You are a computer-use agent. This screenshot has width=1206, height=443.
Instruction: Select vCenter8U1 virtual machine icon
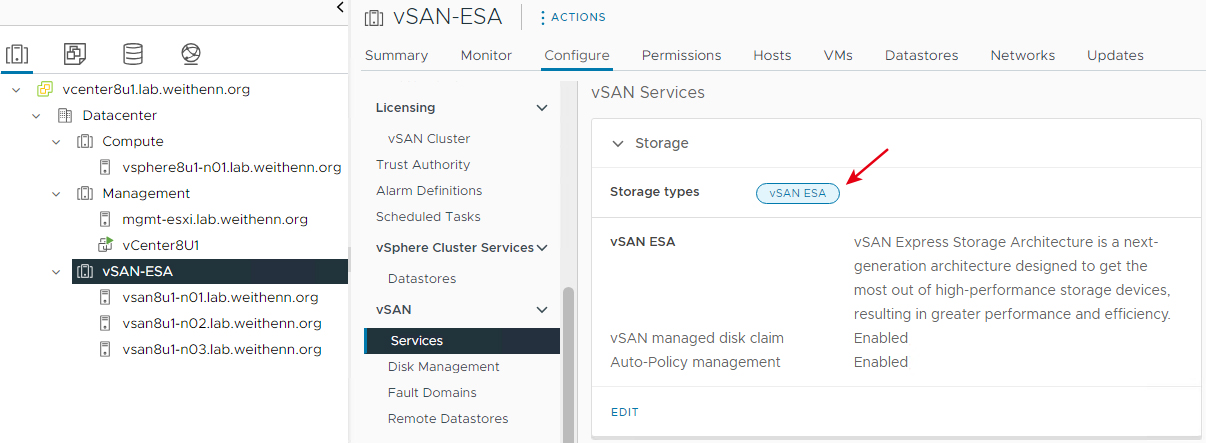click(105, 245)
